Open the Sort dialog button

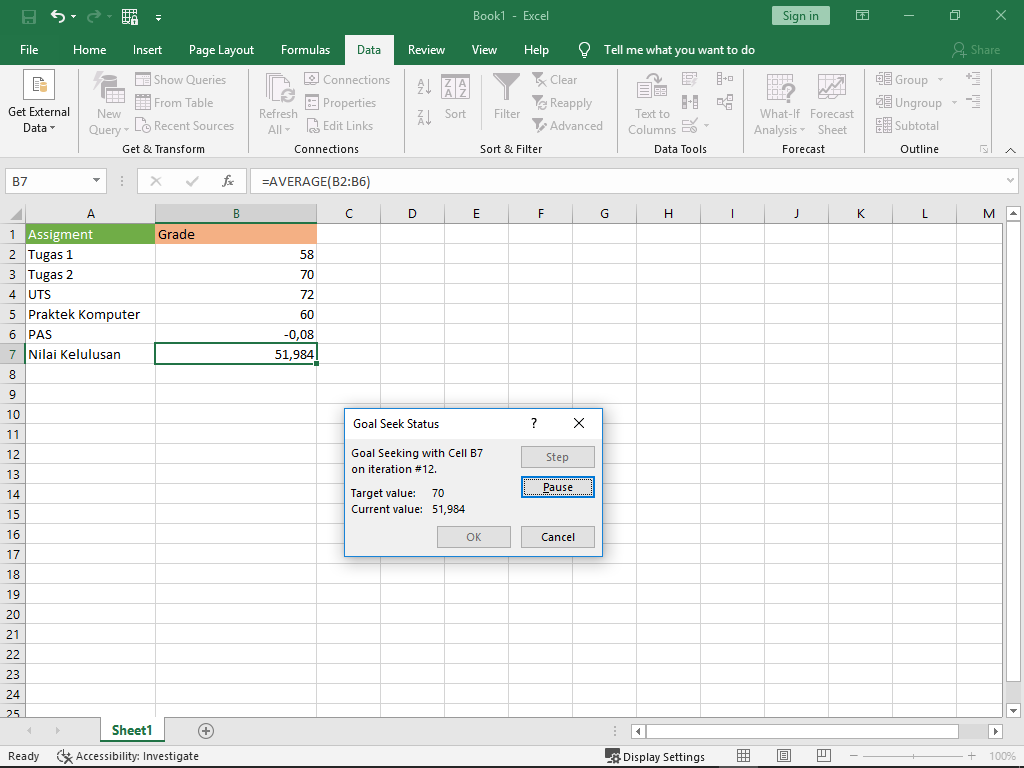tap(455, 98)
